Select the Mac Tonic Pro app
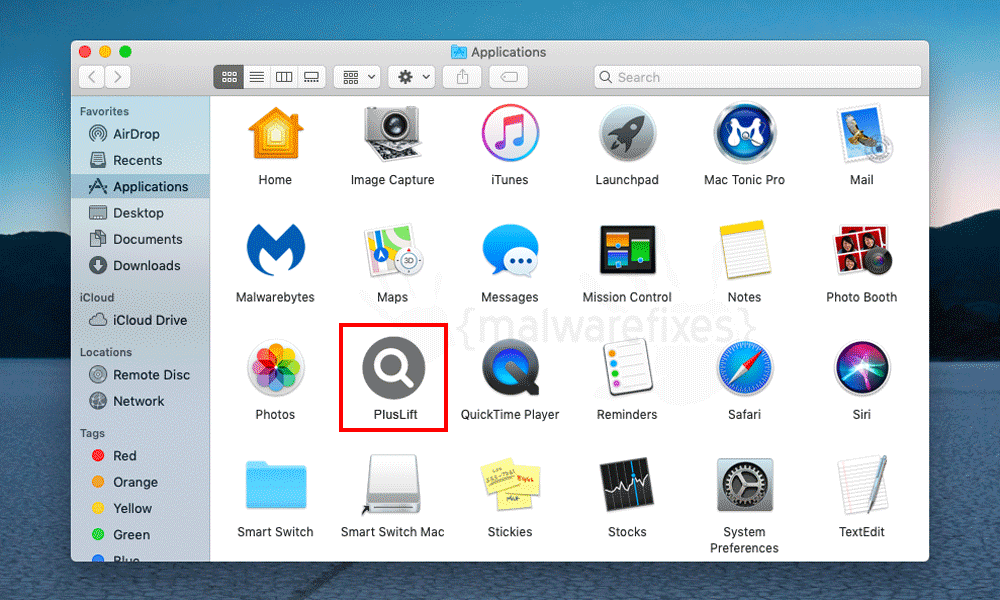 tap(744, 133)
